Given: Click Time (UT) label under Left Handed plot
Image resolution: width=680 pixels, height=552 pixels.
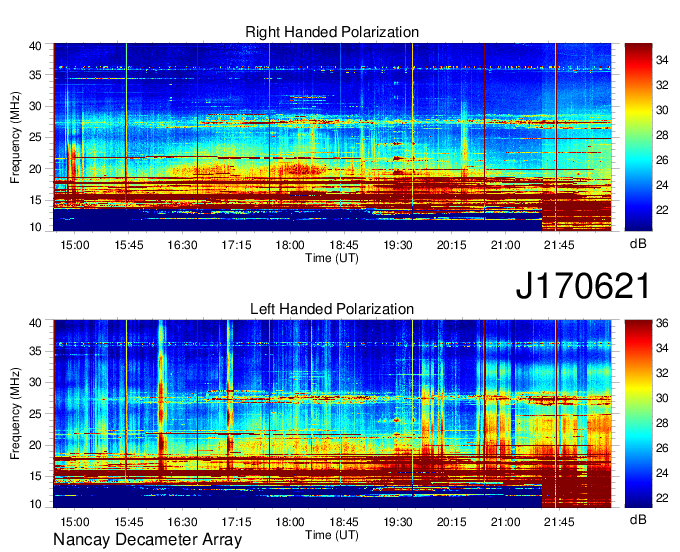Looking at the screenshot, I should point(332,535).
